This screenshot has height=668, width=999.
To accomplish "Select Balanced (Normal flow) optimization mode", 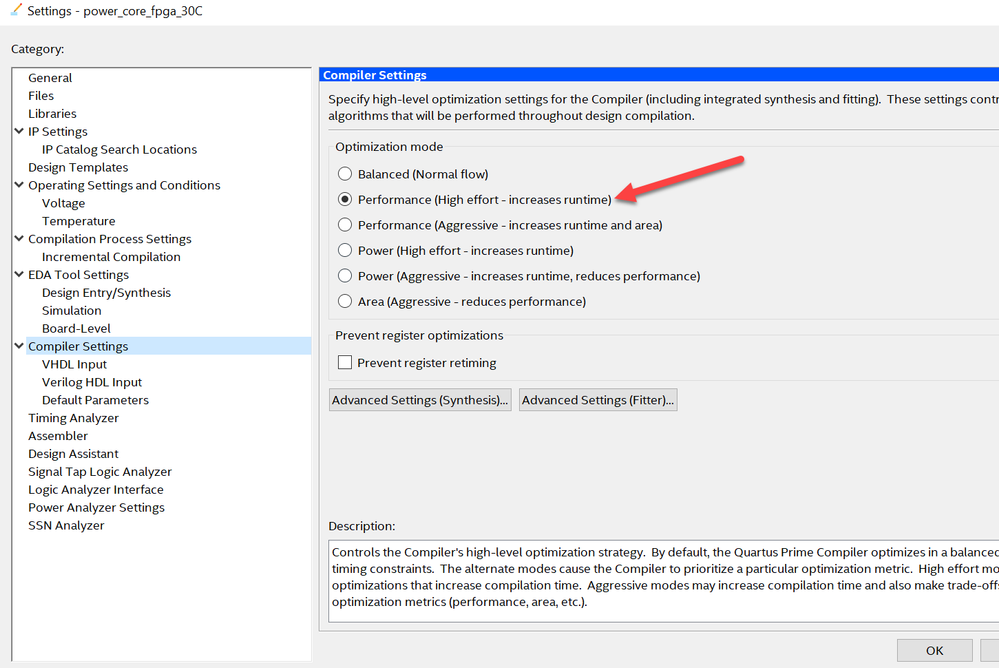I will pyautogui.click(x=345, y=174).
